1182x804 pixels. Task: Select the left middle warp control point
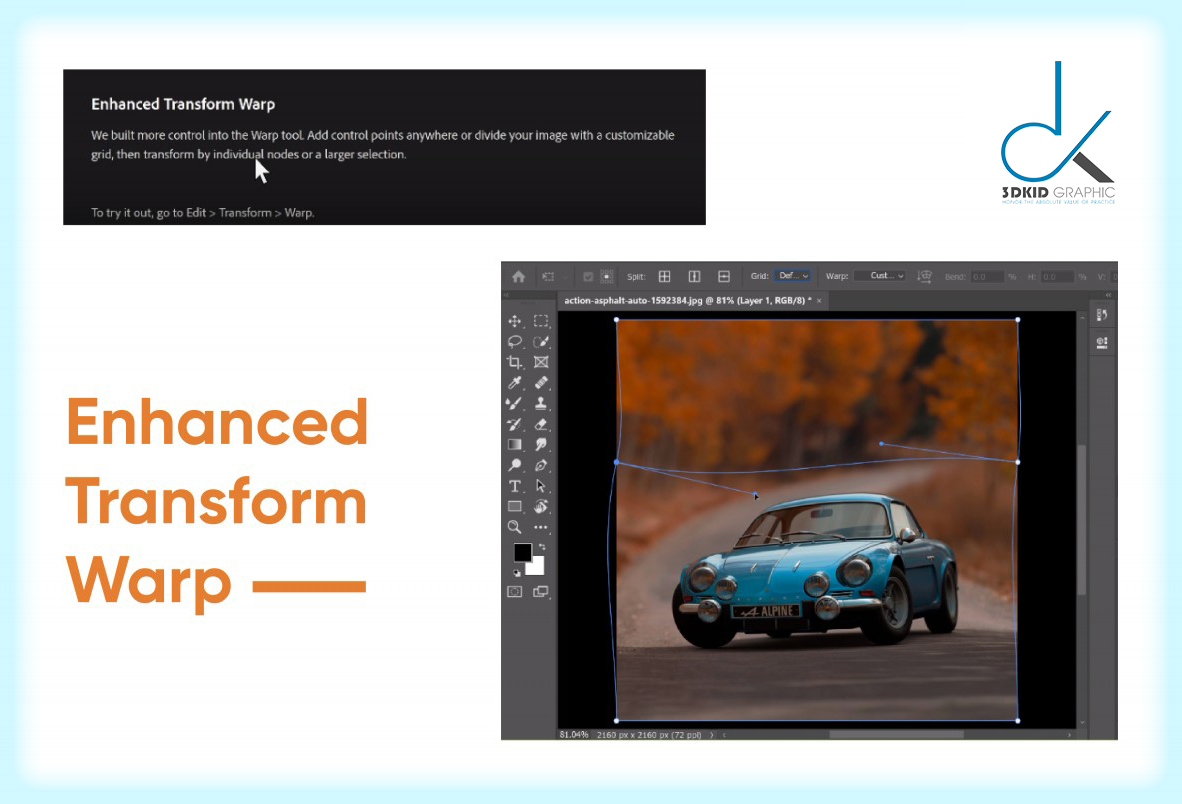tap(617, 462)
